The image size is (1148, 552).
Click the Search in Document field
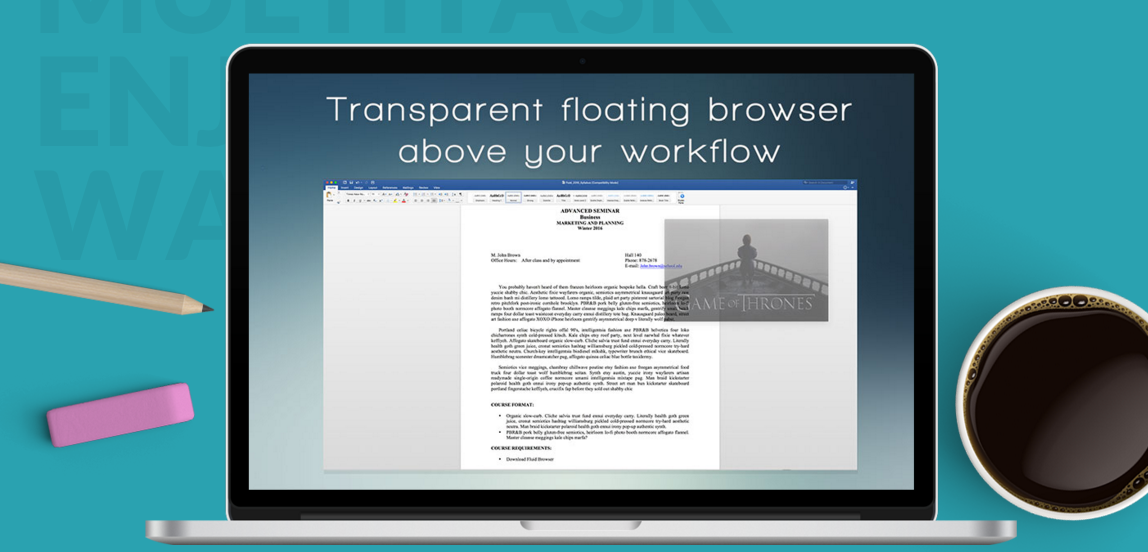point(826,182)
